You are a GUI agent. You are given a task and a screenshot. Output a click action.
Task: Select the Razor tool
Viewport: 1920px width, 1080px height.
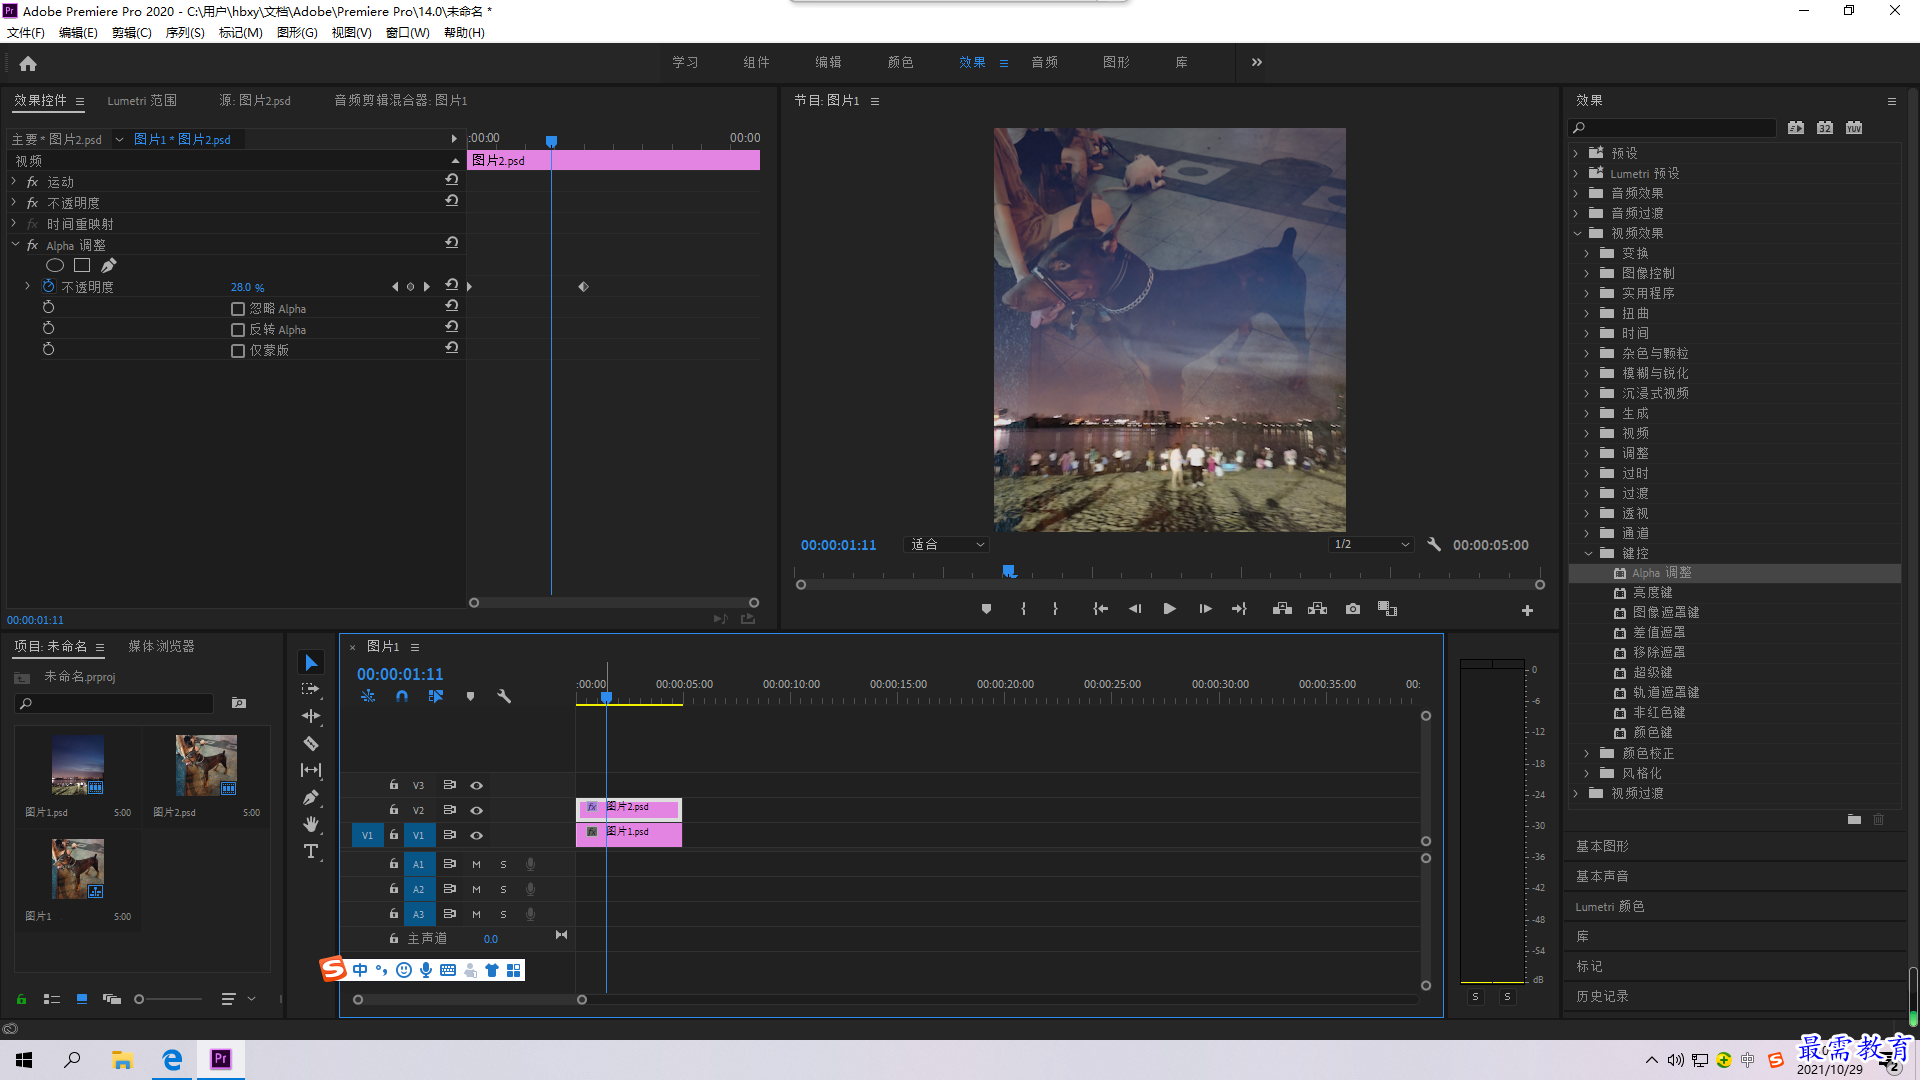(311, 743)
